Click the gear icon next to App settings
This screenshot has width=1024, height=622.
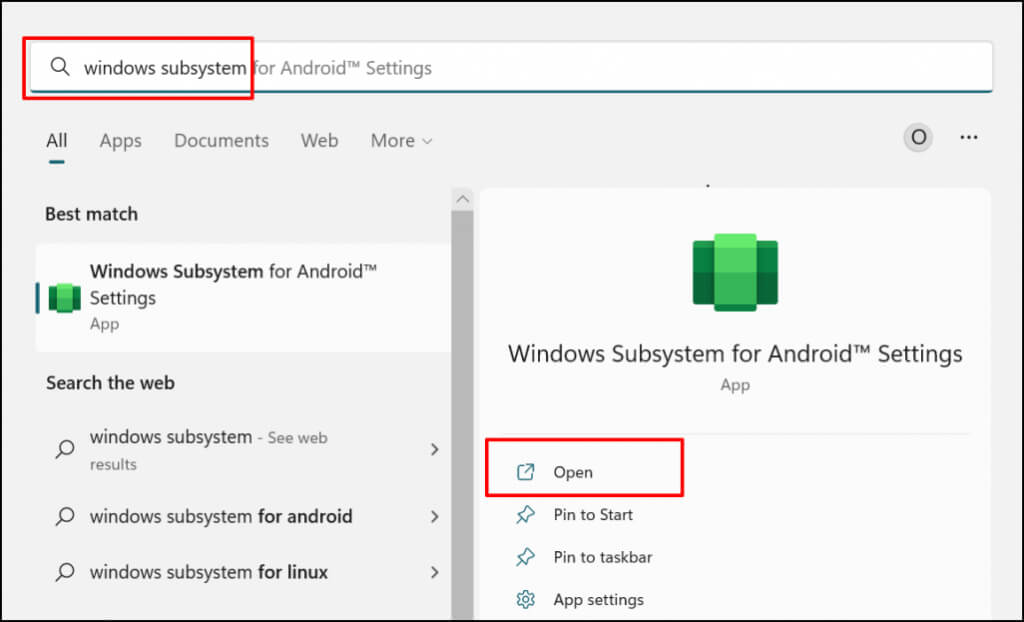[526, 600]
